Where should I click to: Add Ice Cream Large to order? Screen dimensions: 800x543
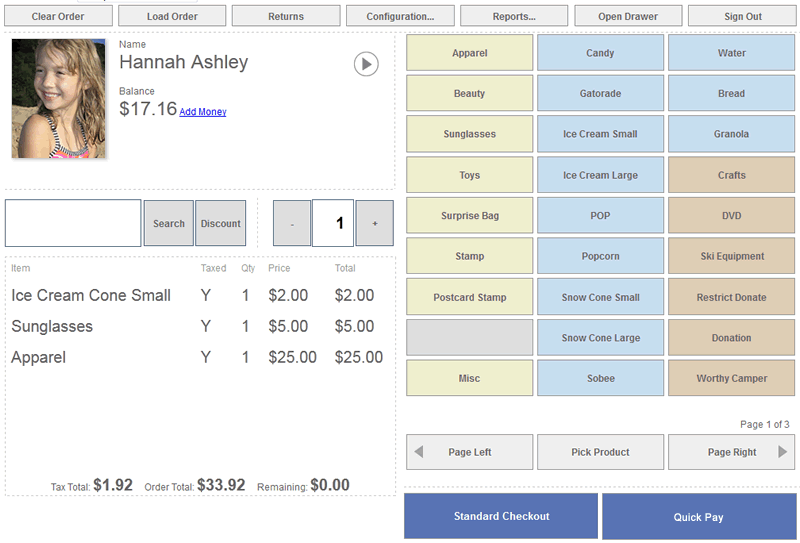(x=600, y=175)
